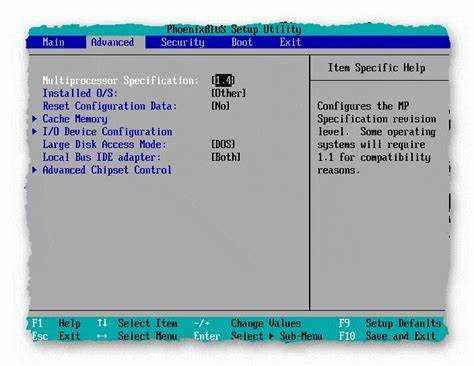
Task: Open Cache Memory submenu
Action: 75,119
